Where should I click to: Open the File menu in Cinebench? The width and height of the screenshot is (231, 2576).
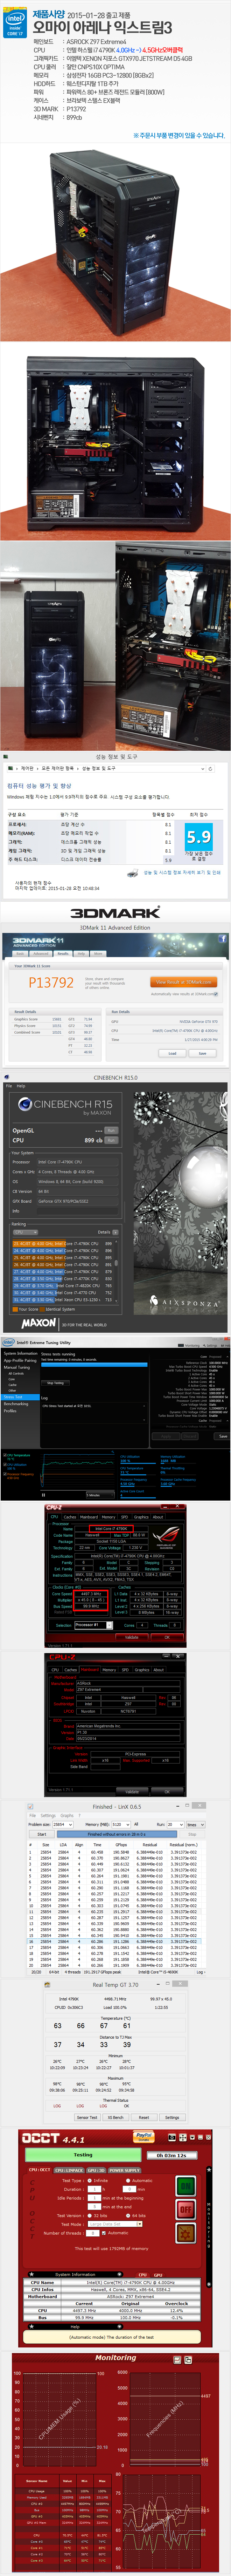tap(9, 1086)
